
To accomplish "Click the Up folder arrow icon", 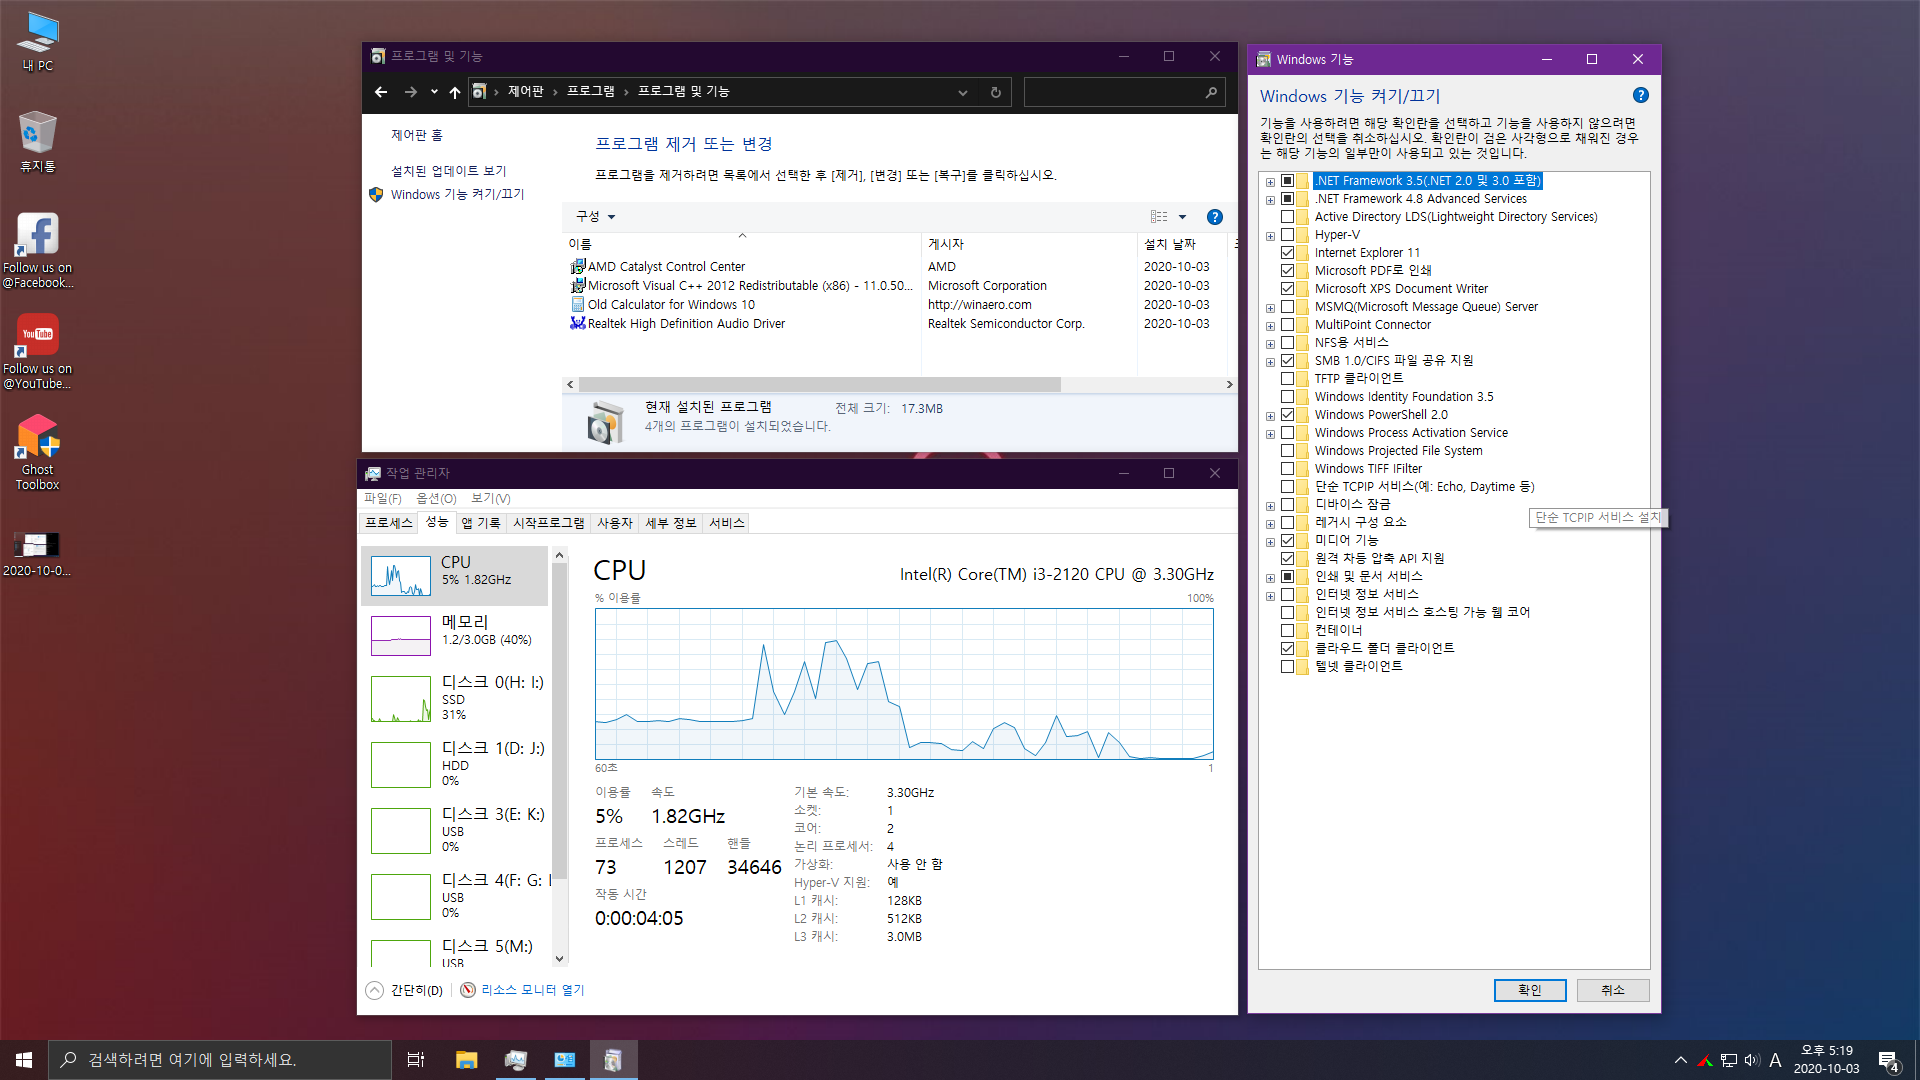I will [455, 92].
